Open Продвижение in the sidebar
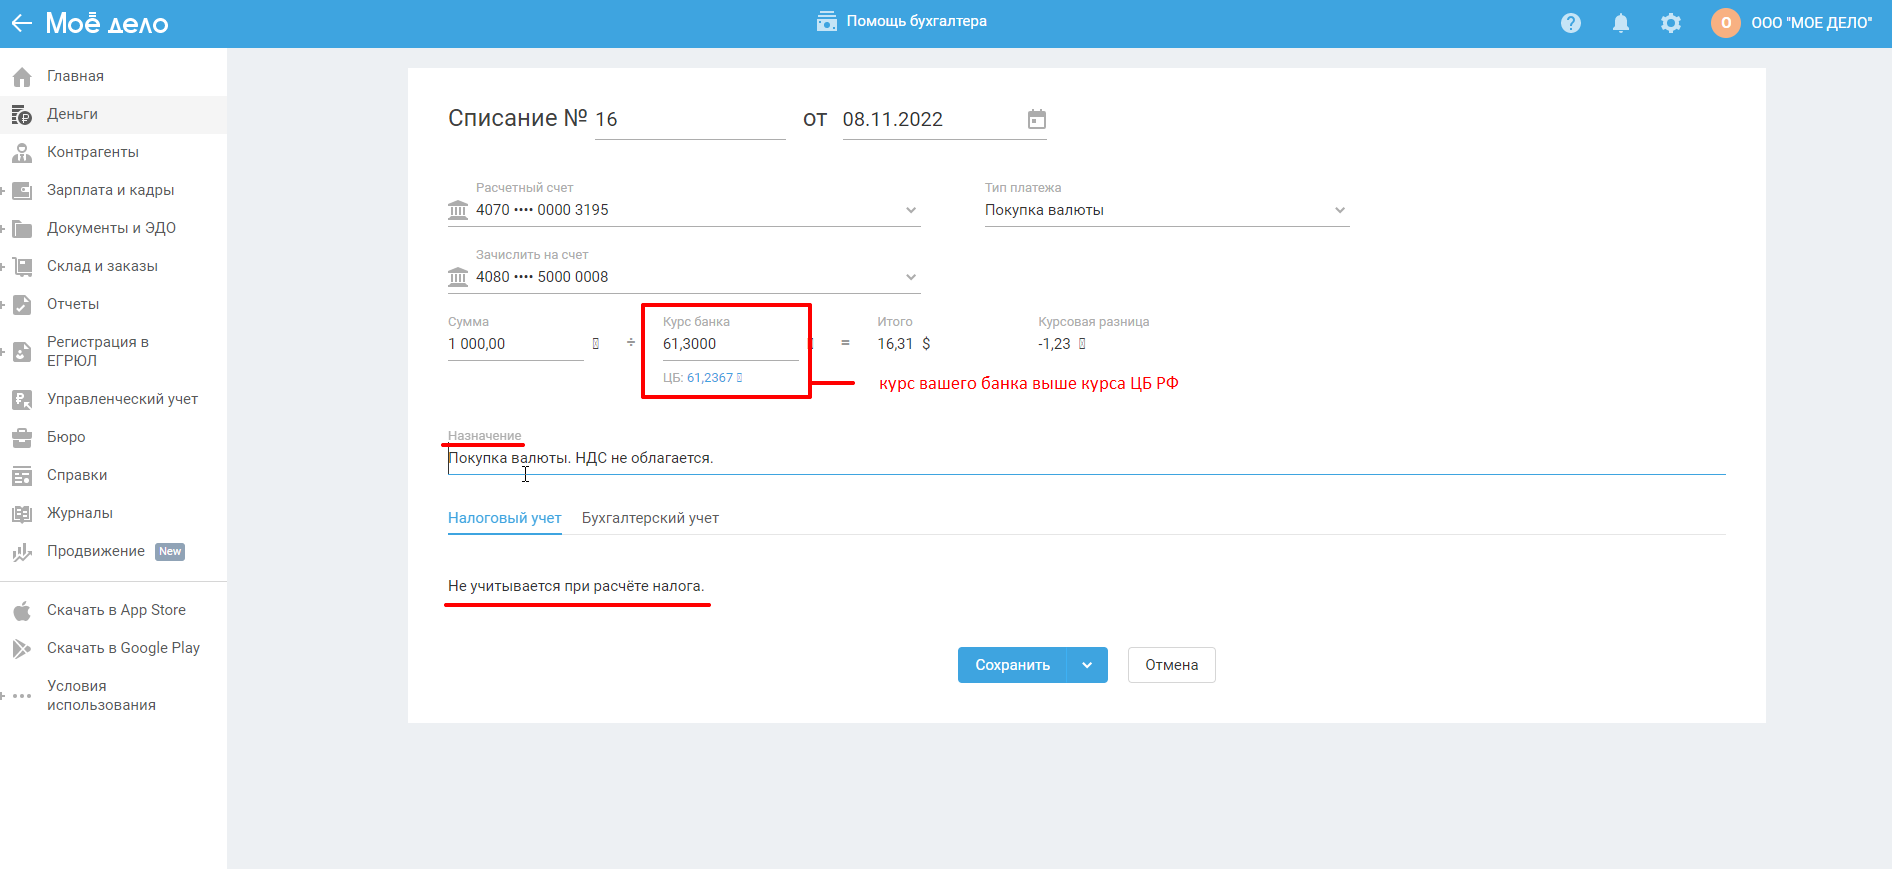Image resolution: width=1892 pixels, height=869 pixels. pyautogui.click(x=96, y=551)
